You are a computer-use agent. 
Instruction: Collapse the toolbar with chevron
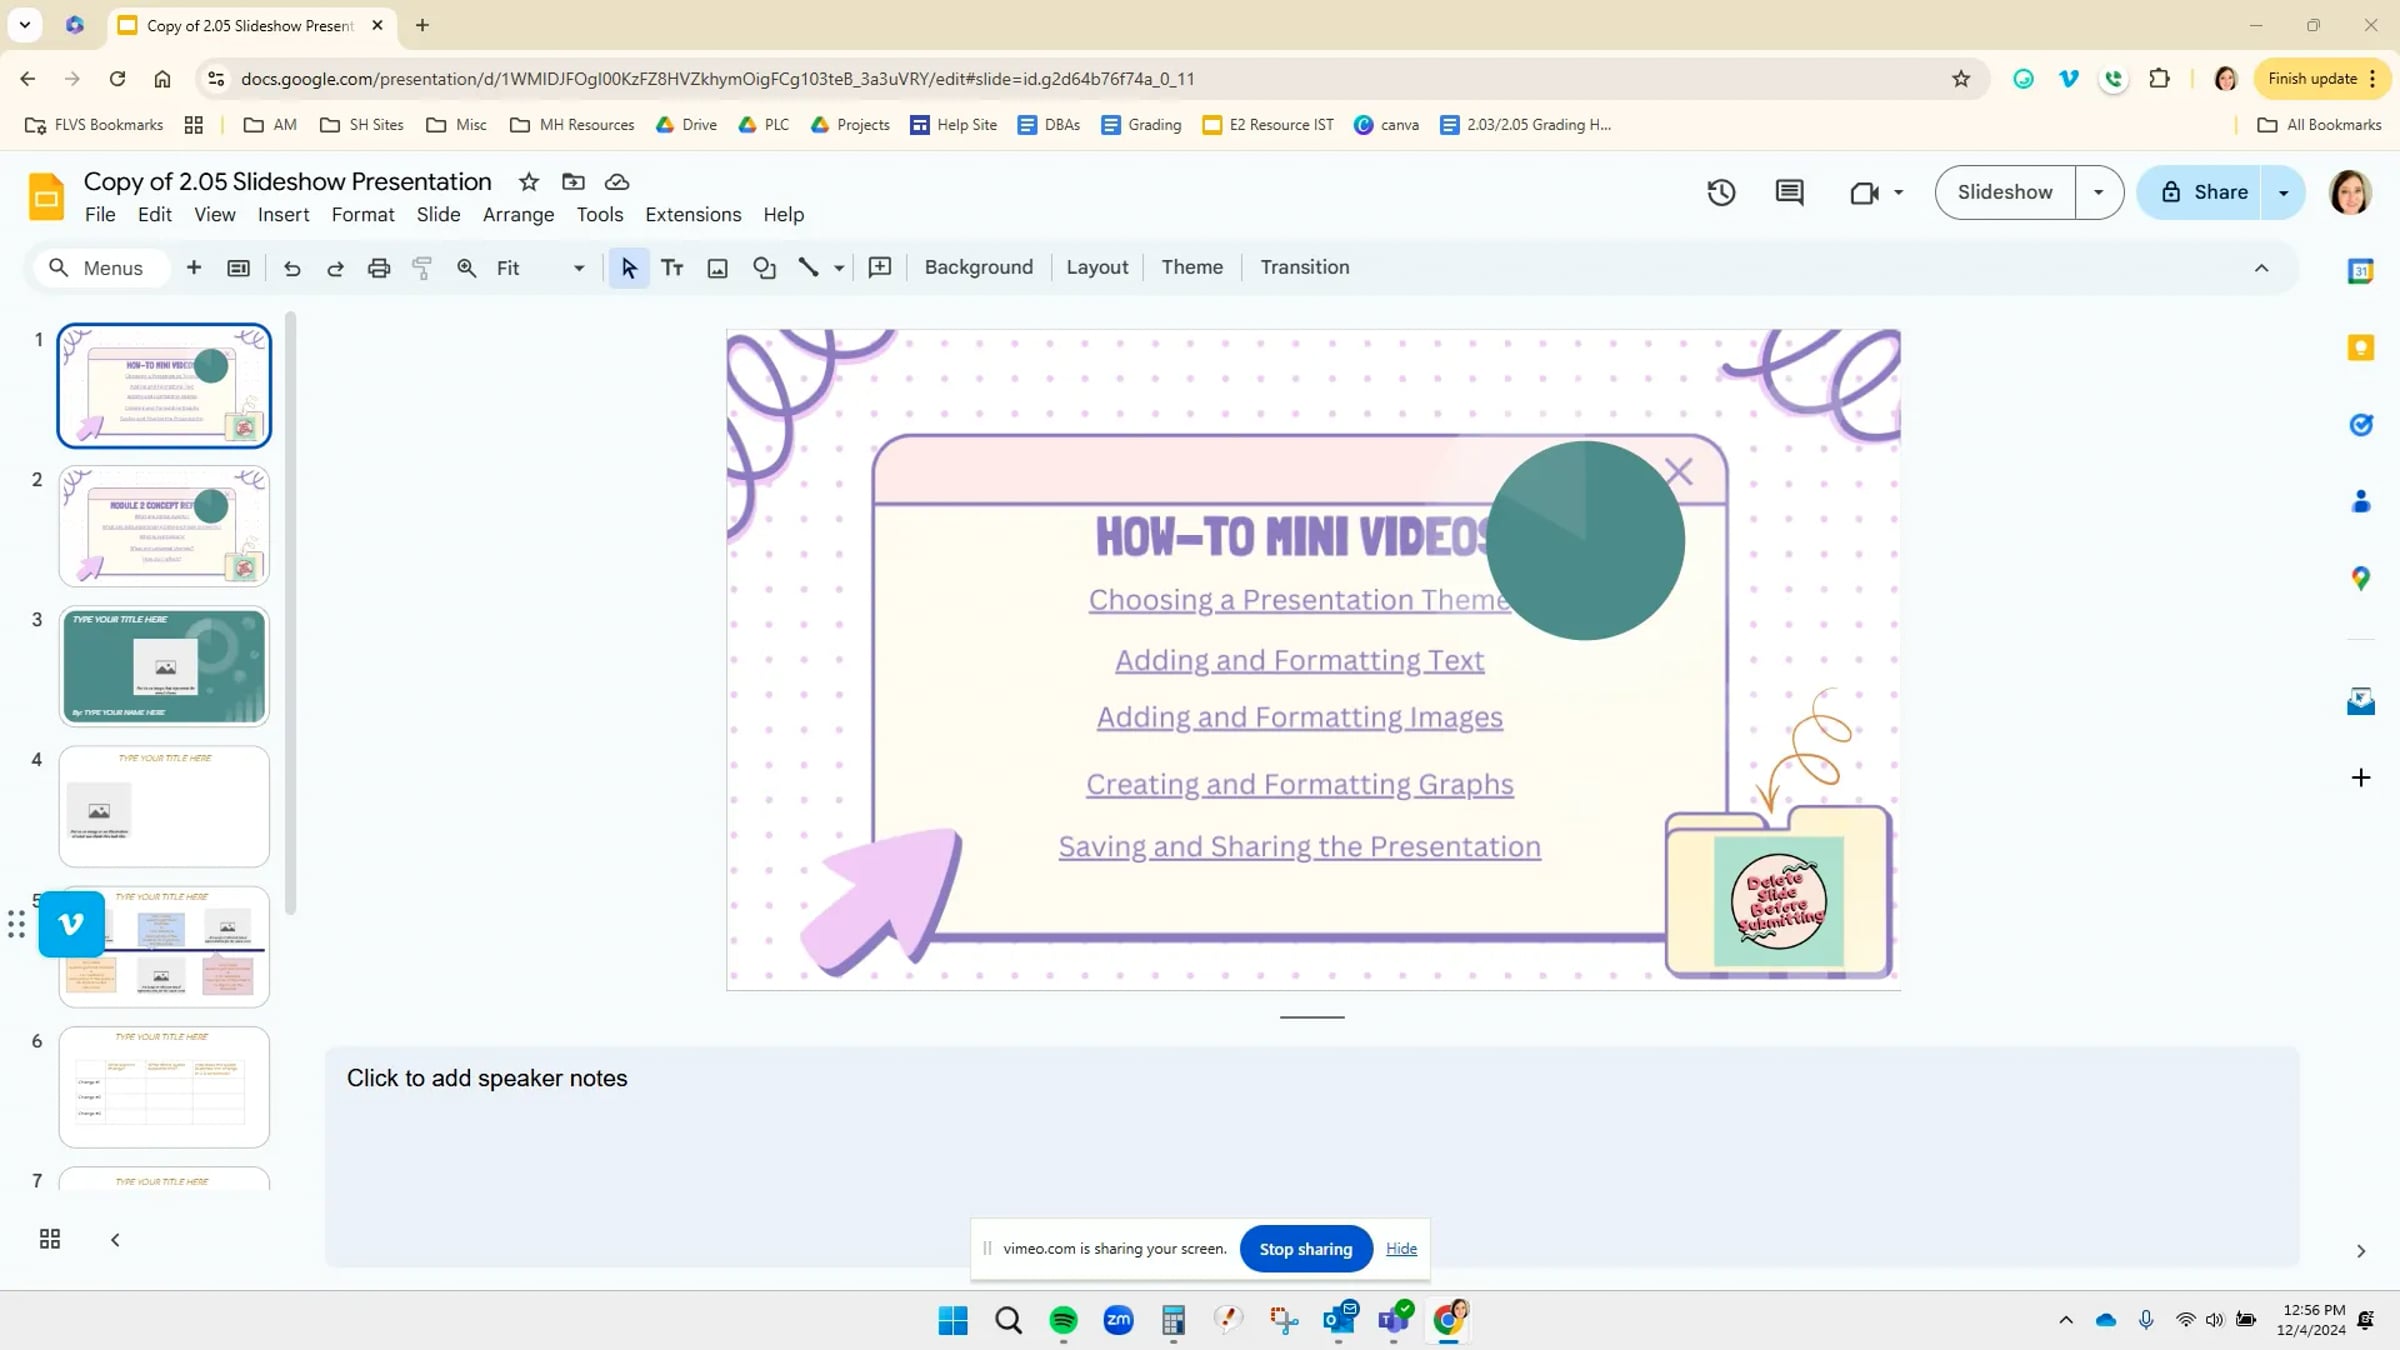coord(2261,267)
